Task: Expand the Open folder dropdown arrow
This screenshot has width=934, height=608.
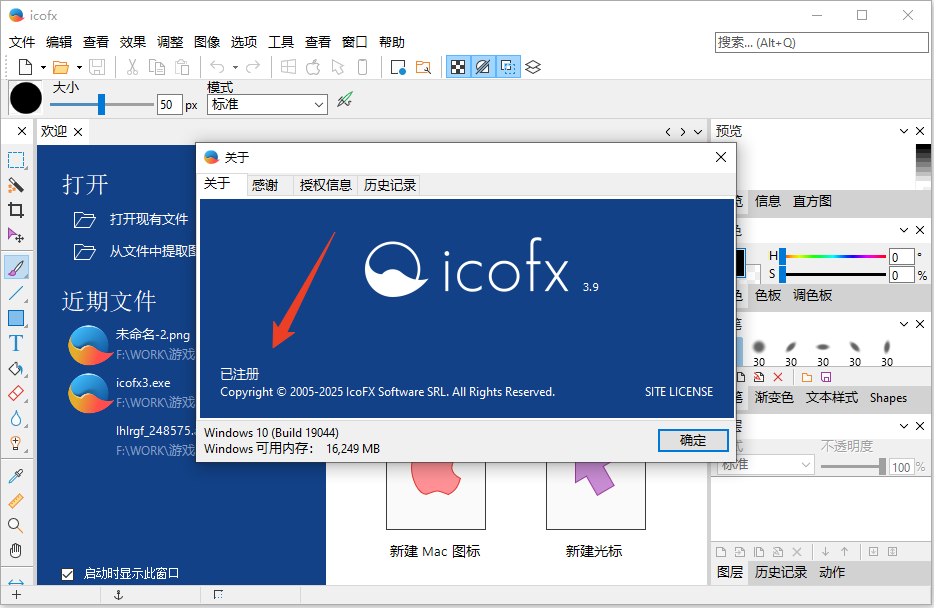Action: tap(79, 68)
